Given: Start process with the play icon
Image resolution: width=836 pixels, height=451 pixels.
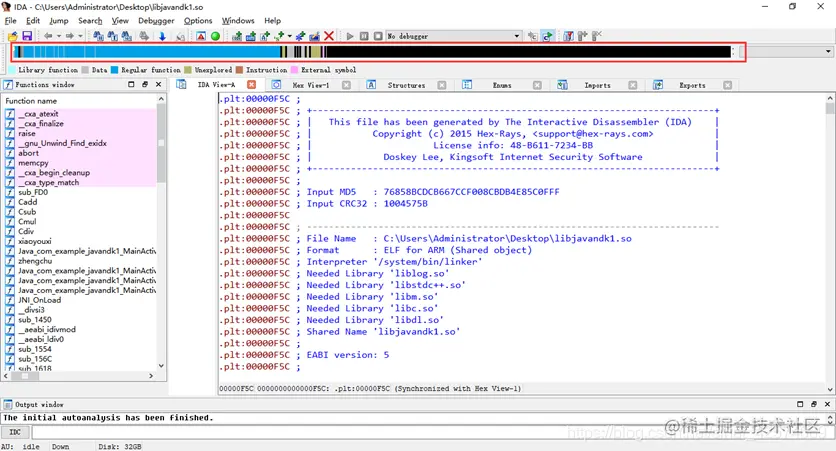Looking at the screenshot, I should tap(350, 36).
